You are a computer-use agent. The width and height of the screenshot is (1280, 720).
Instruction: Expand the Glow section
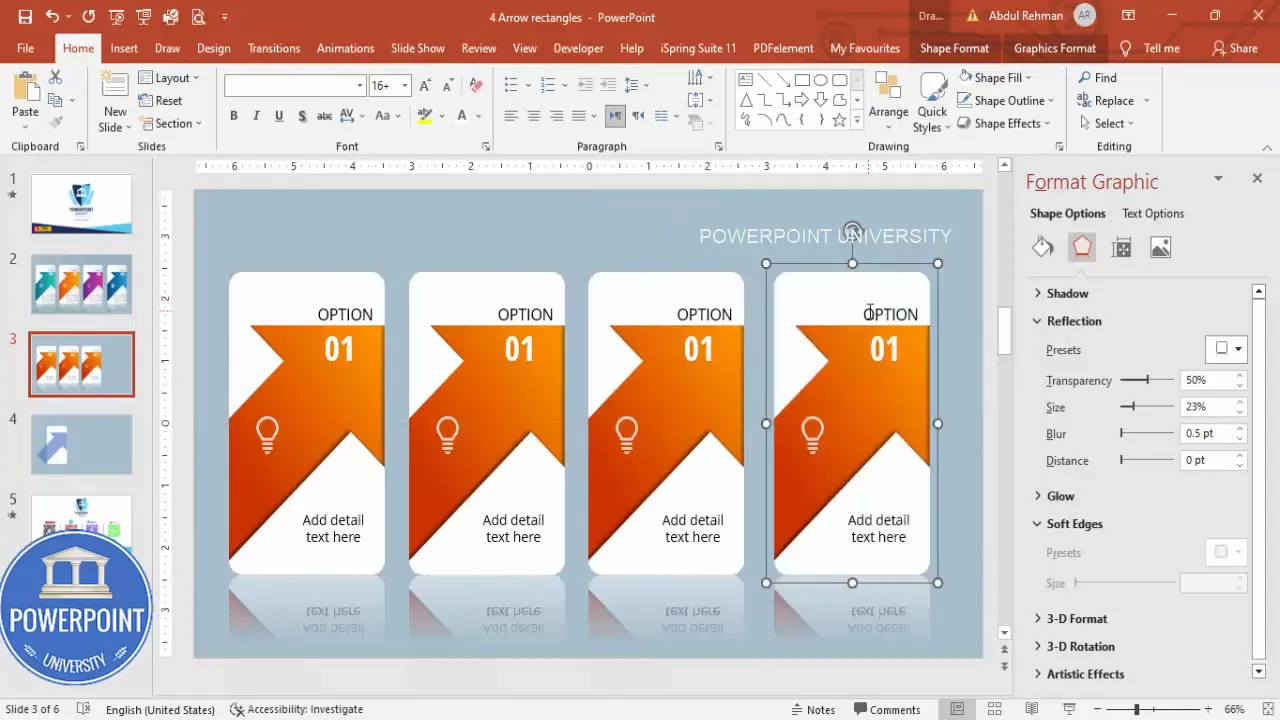tap(1054, 496)
